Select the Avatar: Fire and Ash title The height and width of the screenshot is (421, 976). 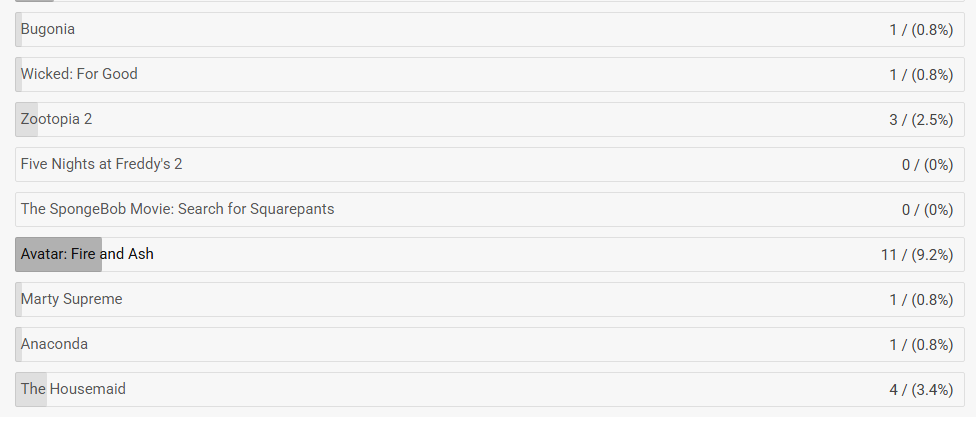tap(87, 254)
